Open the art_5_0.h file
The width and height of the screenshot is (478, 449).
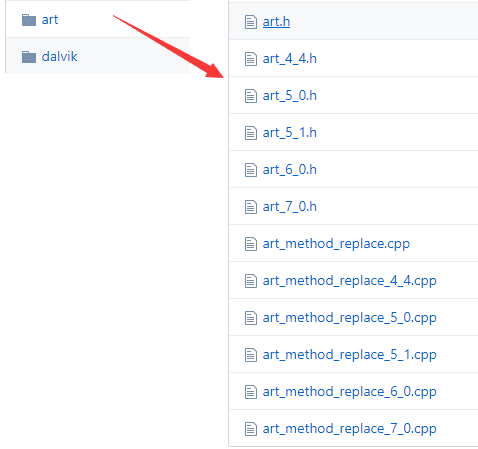click(x=290, y=96)
